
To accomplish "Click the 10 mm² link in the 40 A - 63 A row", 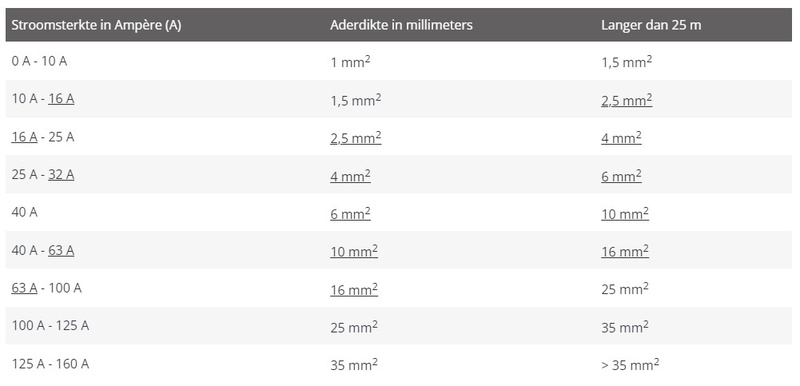I will [354, 251].
